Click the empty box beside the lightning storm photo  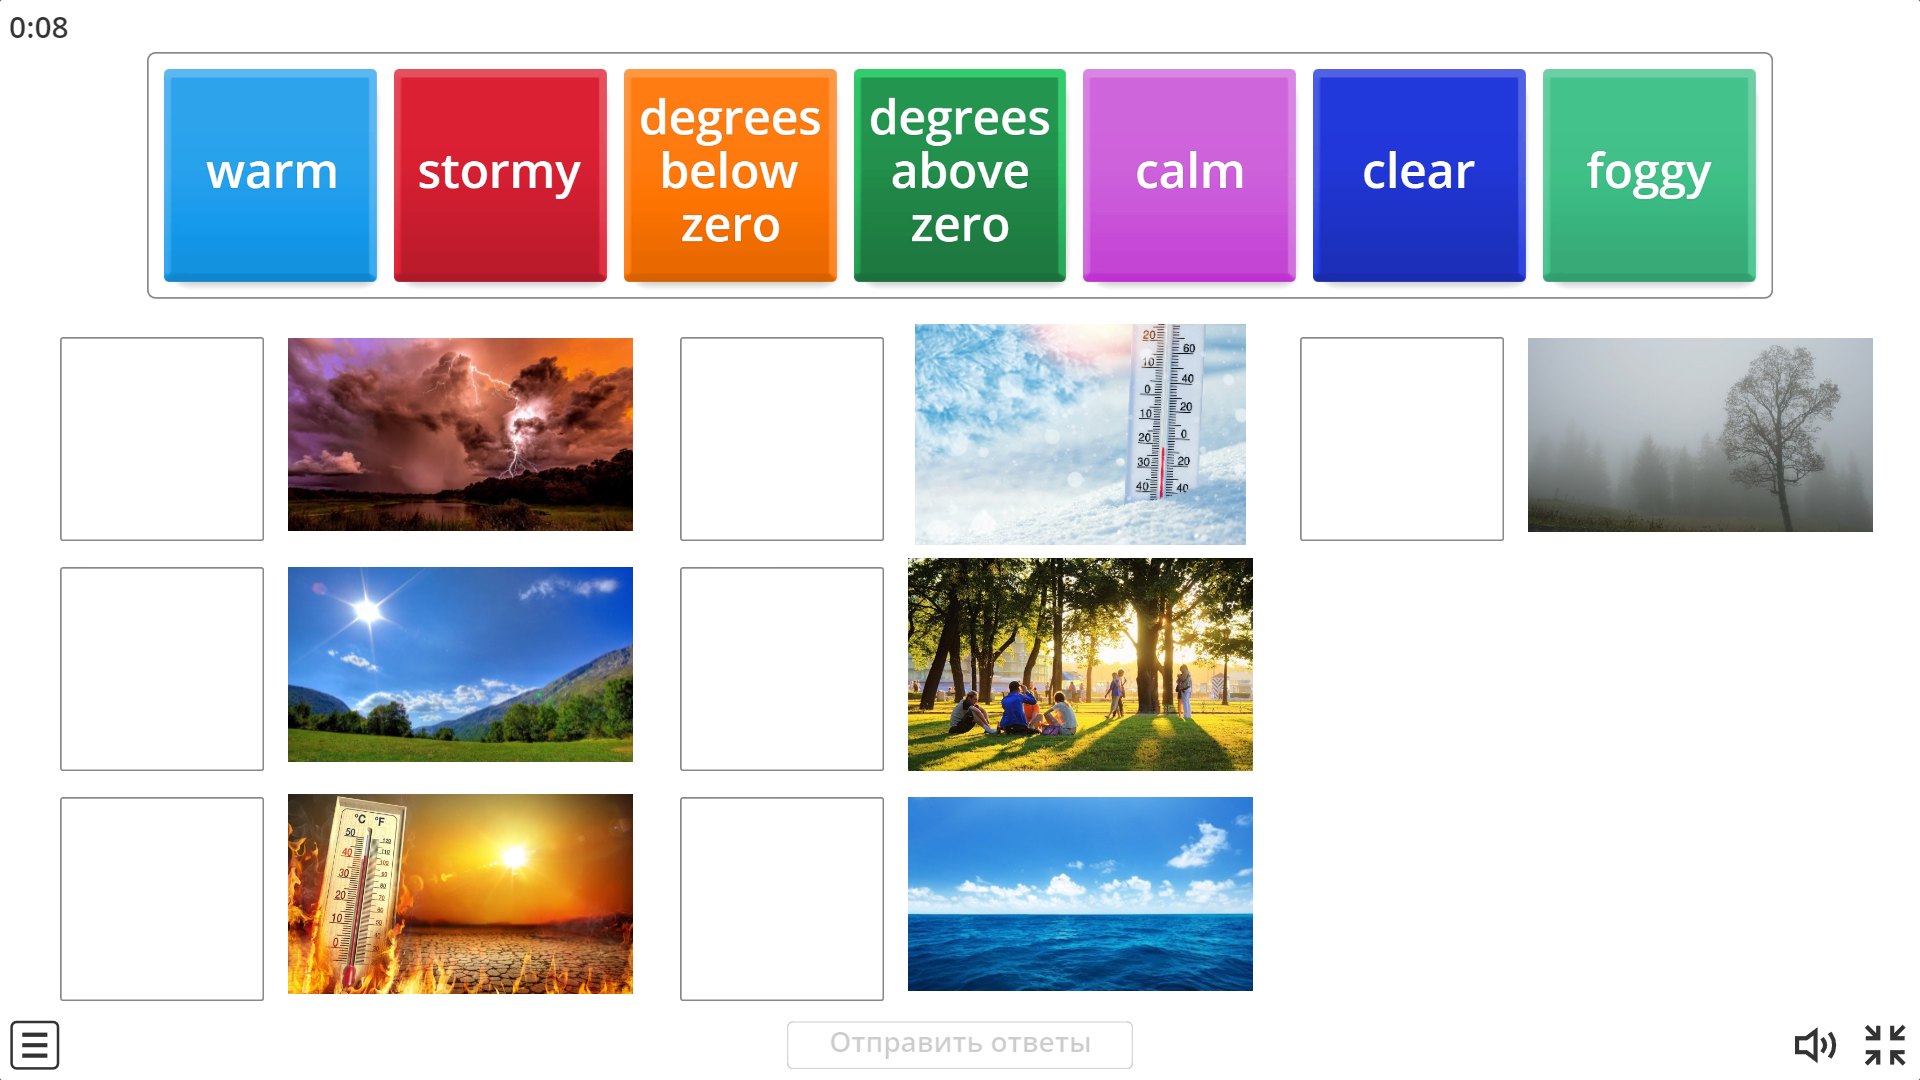coord(162,439)
